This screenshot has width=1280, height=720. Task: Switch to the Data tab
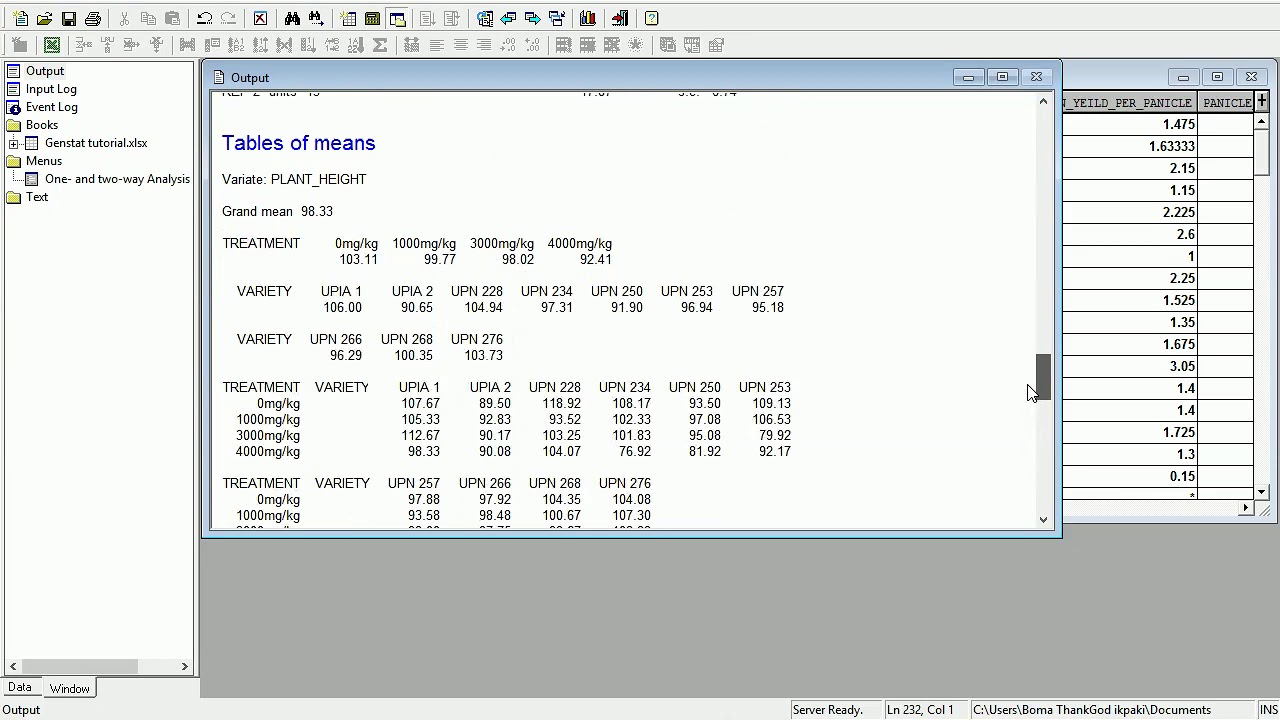20,688
